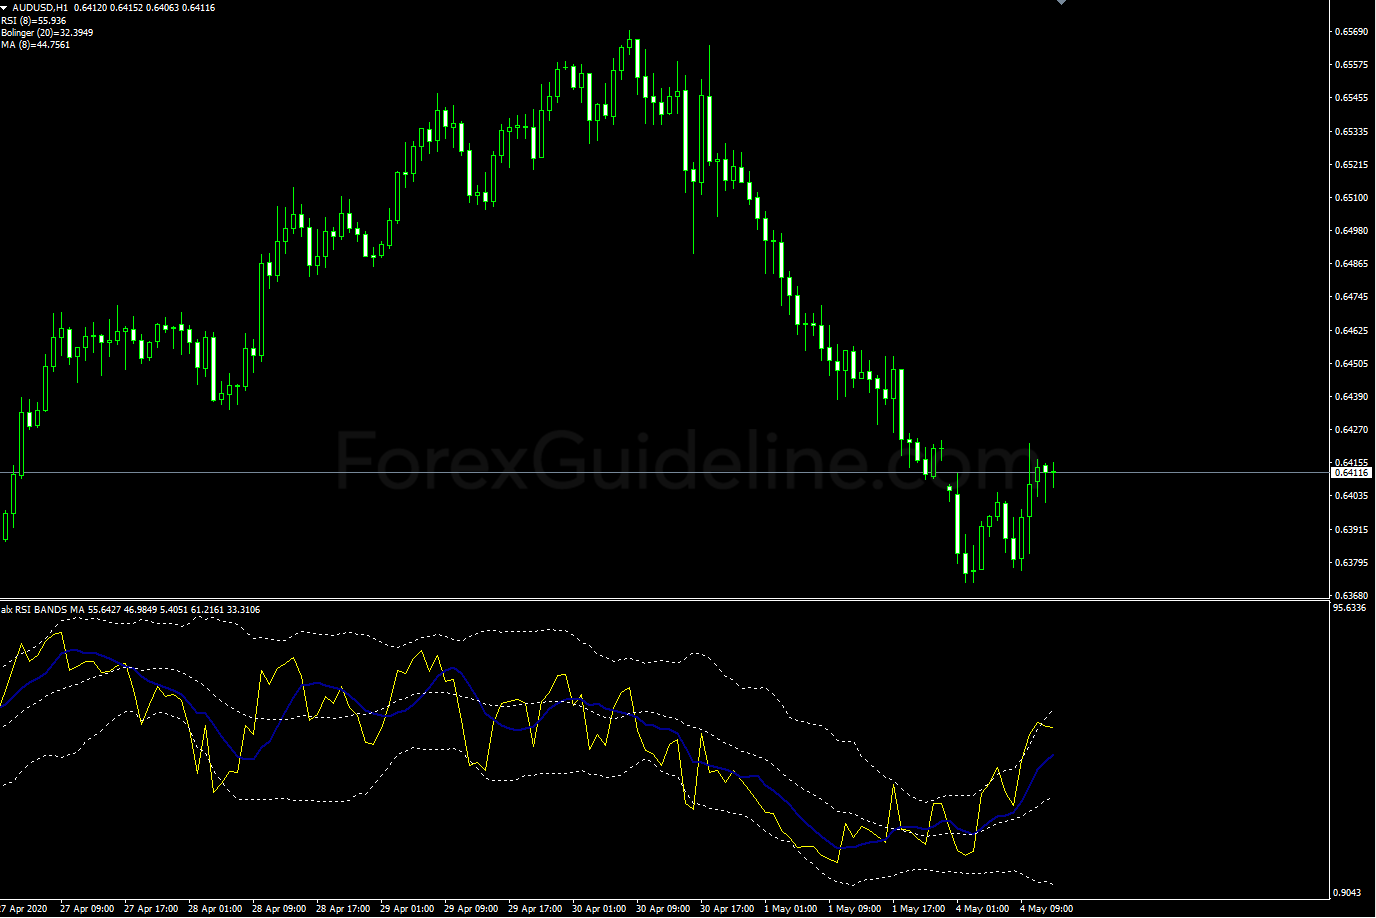This screenshot has width=1376, height=918.
Task: Click the 29 Apr 09:00 time label
Action: pyautogui.click(x=471, y=909)
